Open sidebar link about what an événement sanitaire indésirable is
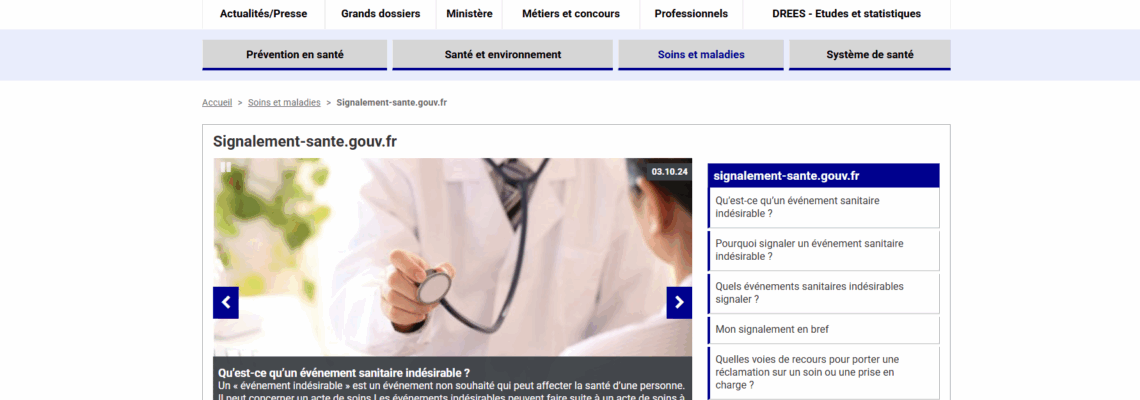 pos(797,207)
